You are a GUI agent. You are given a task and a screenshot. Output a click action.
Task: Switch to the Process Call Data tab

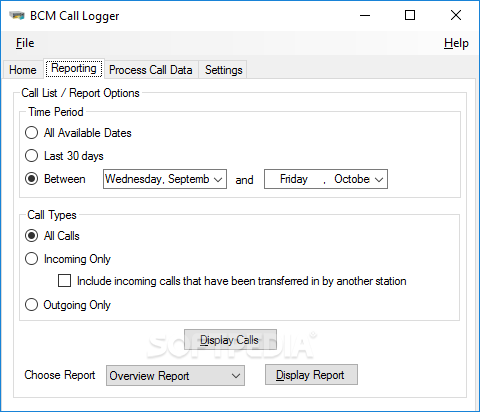151,70
